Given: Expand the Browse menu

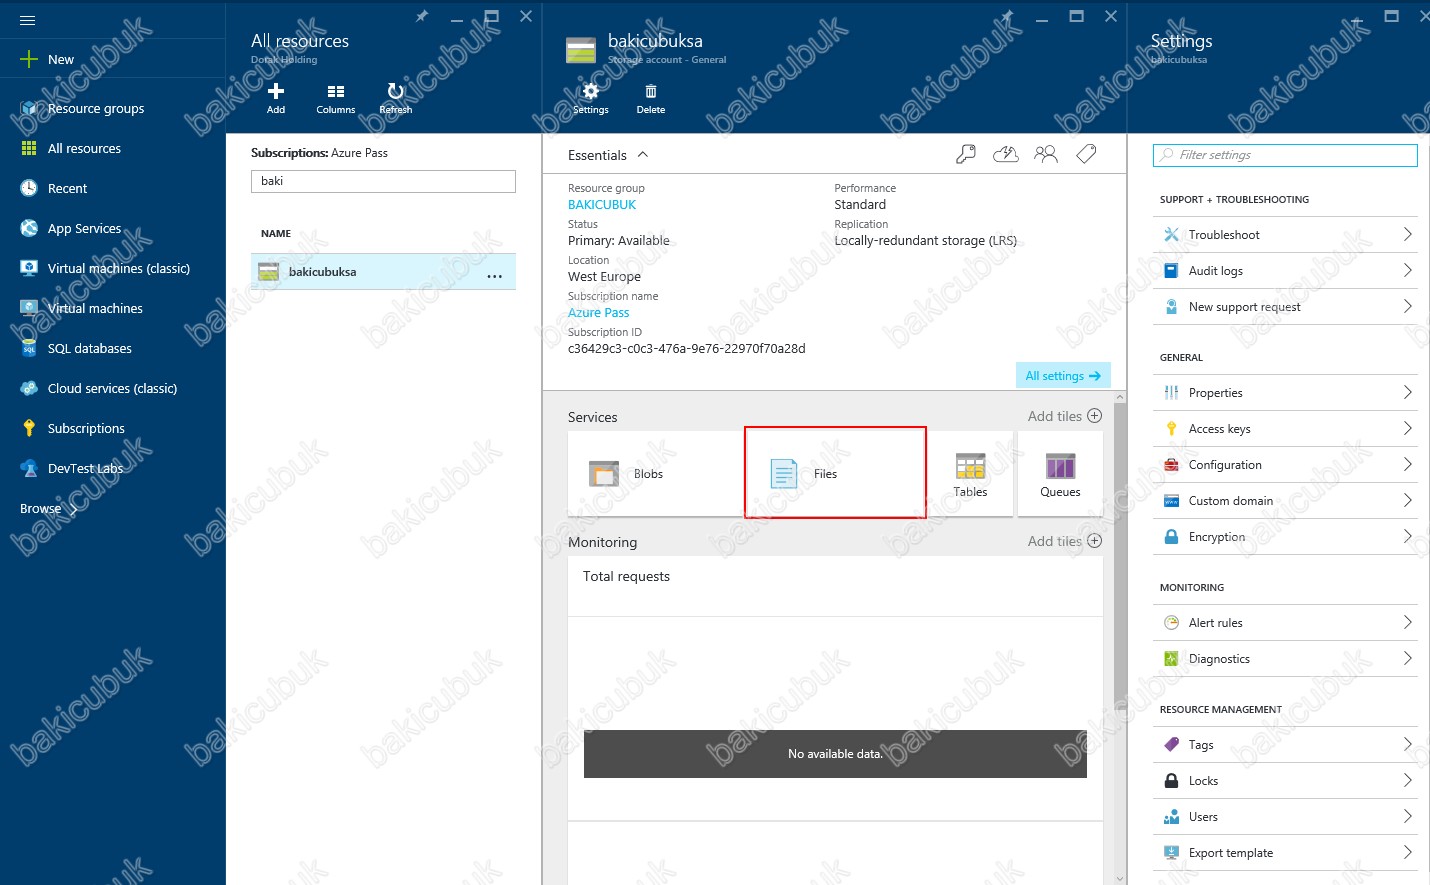Looking at the screenshot, I should click(48, 508).
